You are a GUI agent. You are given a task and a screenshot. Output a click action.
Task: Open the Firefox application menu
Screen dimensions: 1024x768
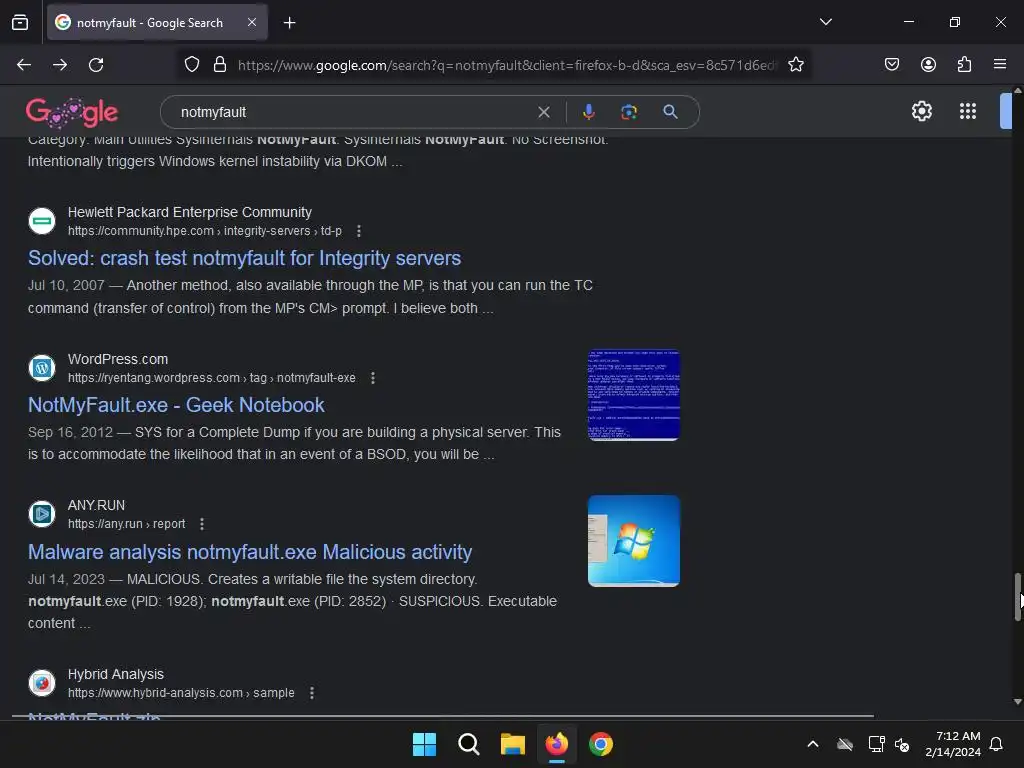coord(999,64)
